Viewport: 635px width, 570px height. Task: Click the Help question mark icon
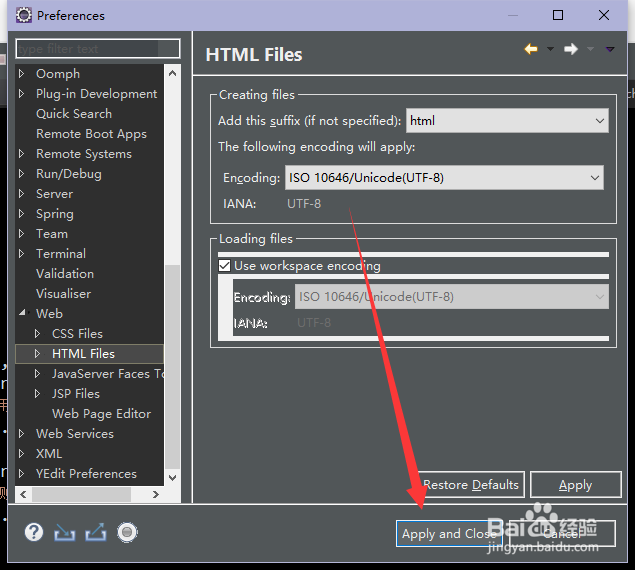tap(34, 532)
